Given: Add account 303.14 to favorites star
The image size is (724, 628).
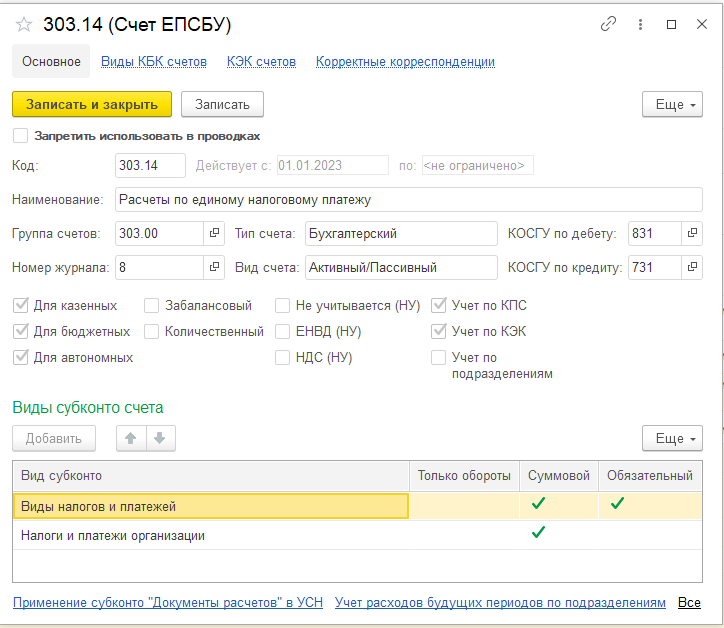Looking at the screenshot, I should coord(24,24).
